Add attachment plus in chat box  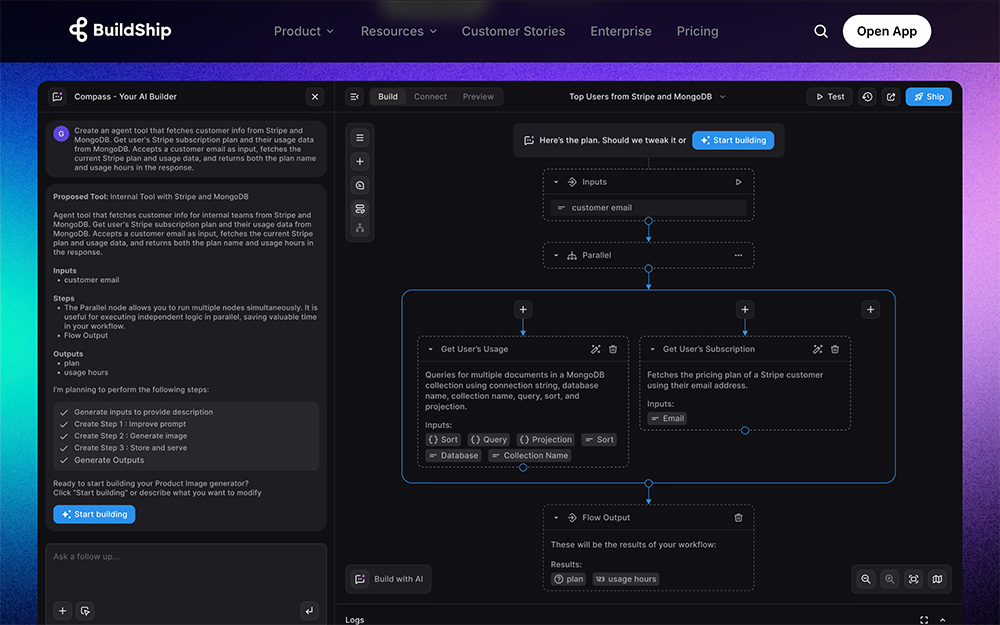pyautogui.click(x=62, y=611)
